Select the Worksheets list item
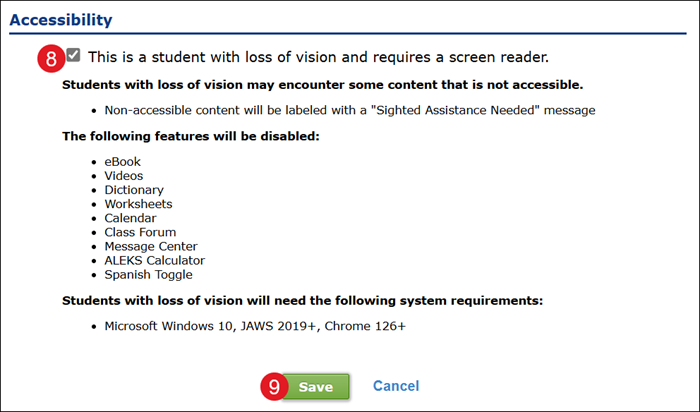700x412 pixels. point(138,203)
